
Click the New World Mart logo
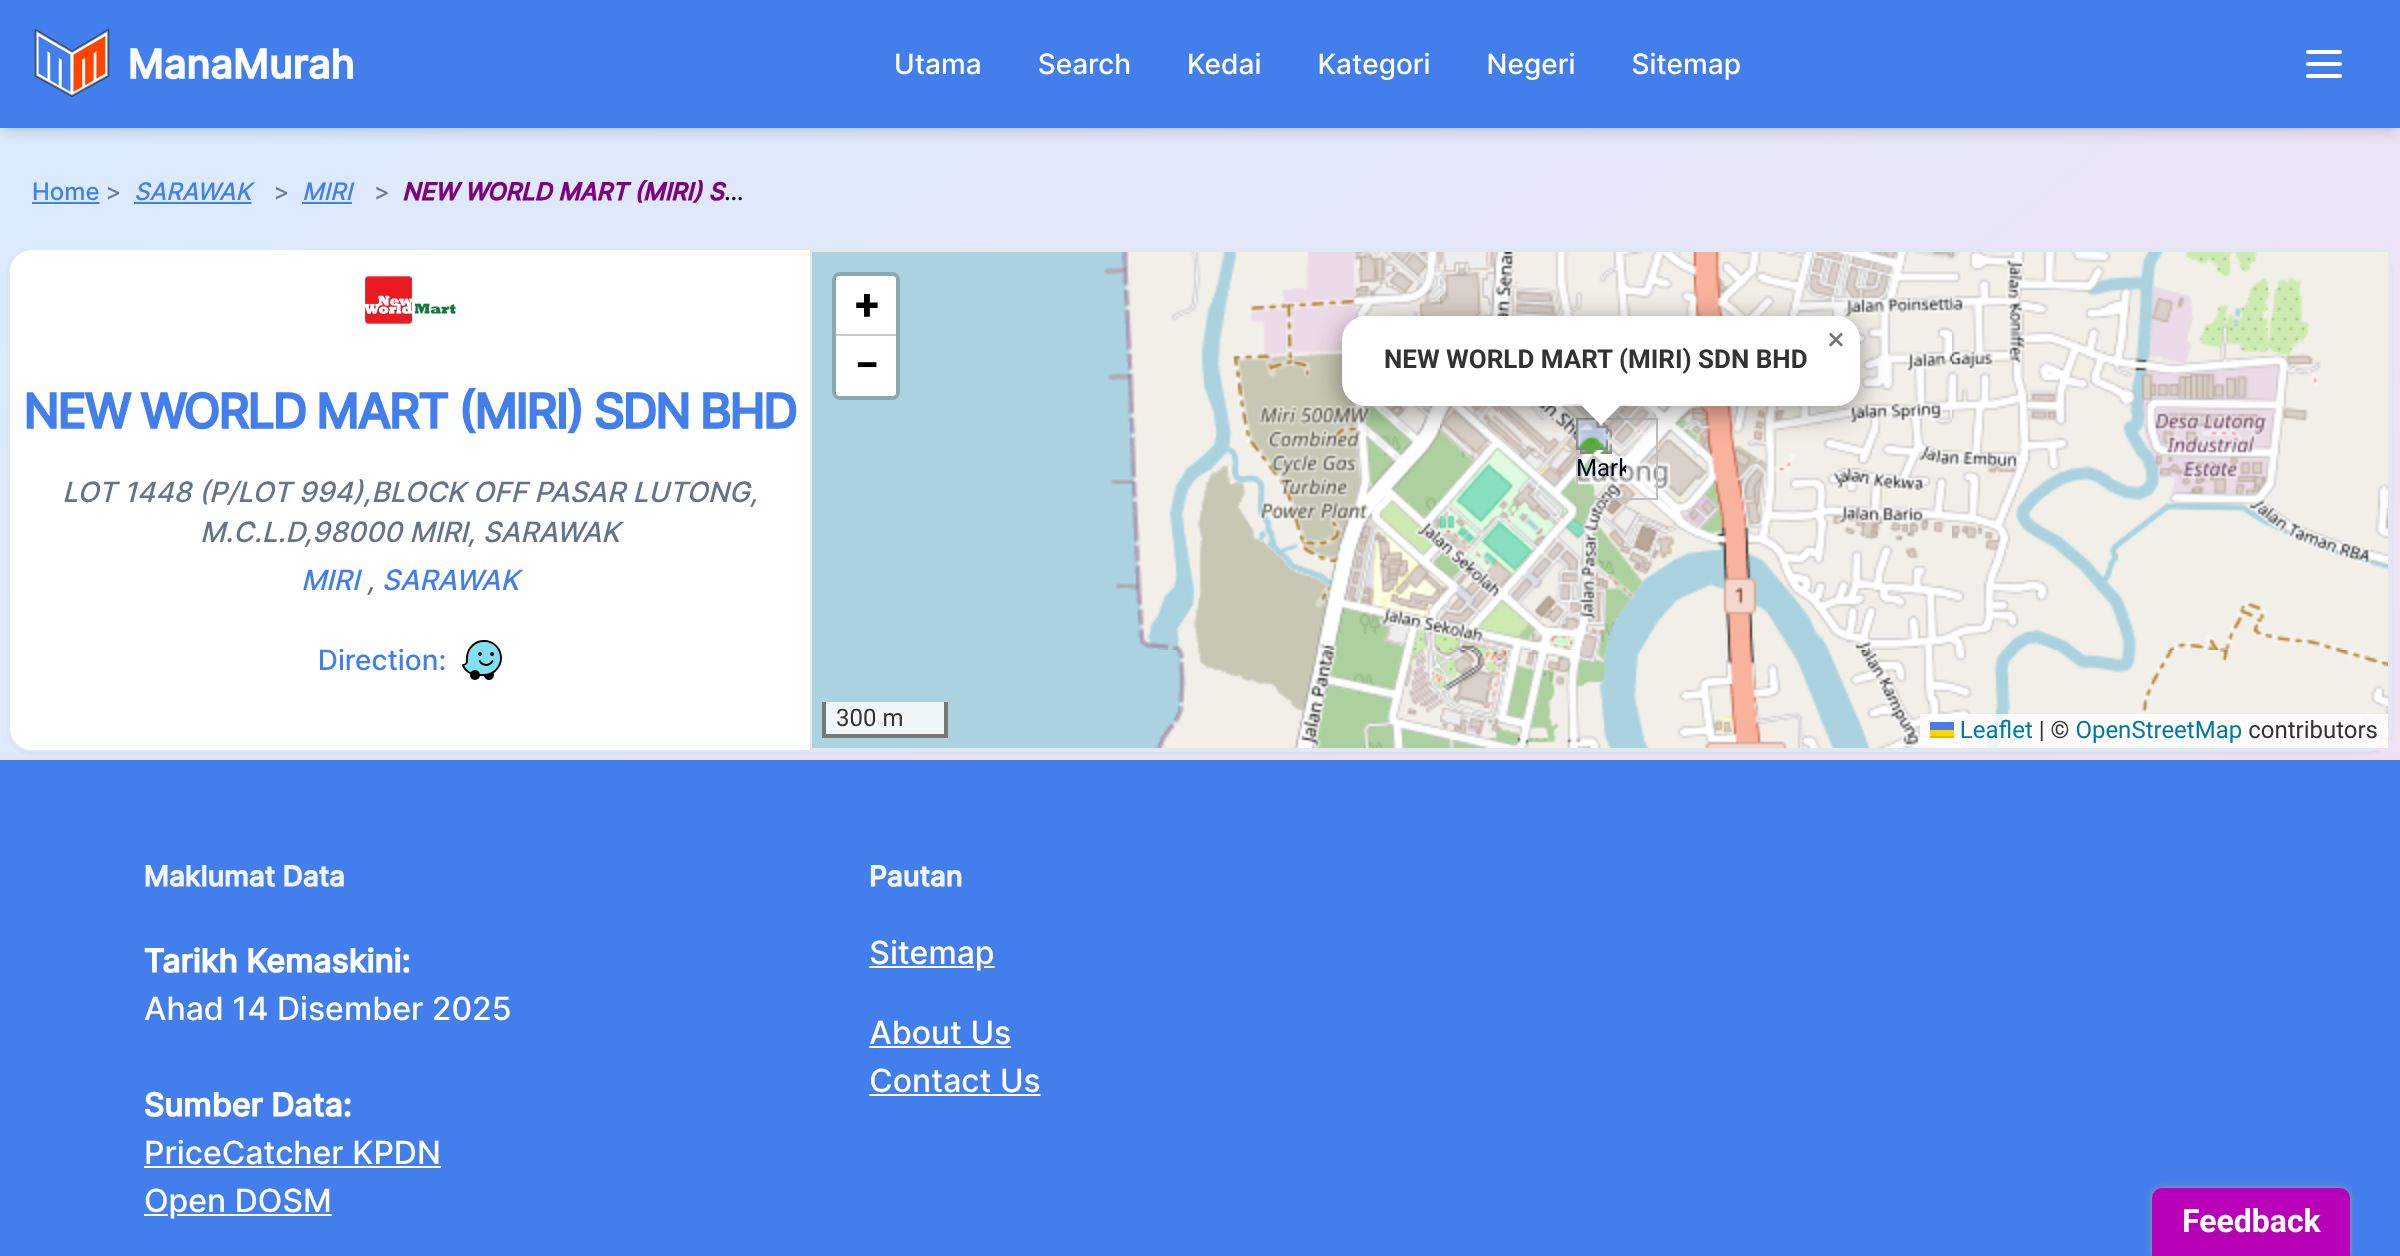point(410,300)
